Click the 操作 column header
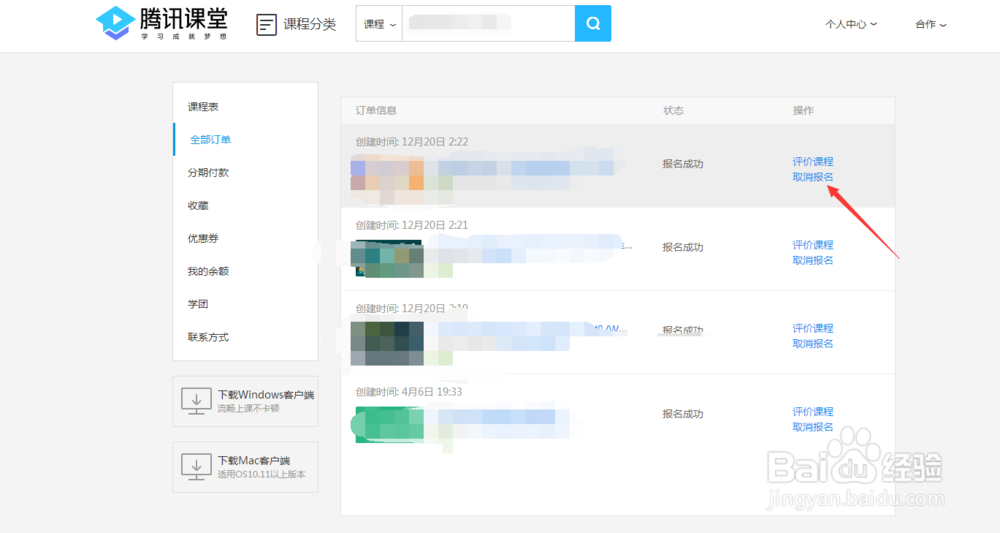Viewport: 1000px width, 533px height. coord(803,110)
